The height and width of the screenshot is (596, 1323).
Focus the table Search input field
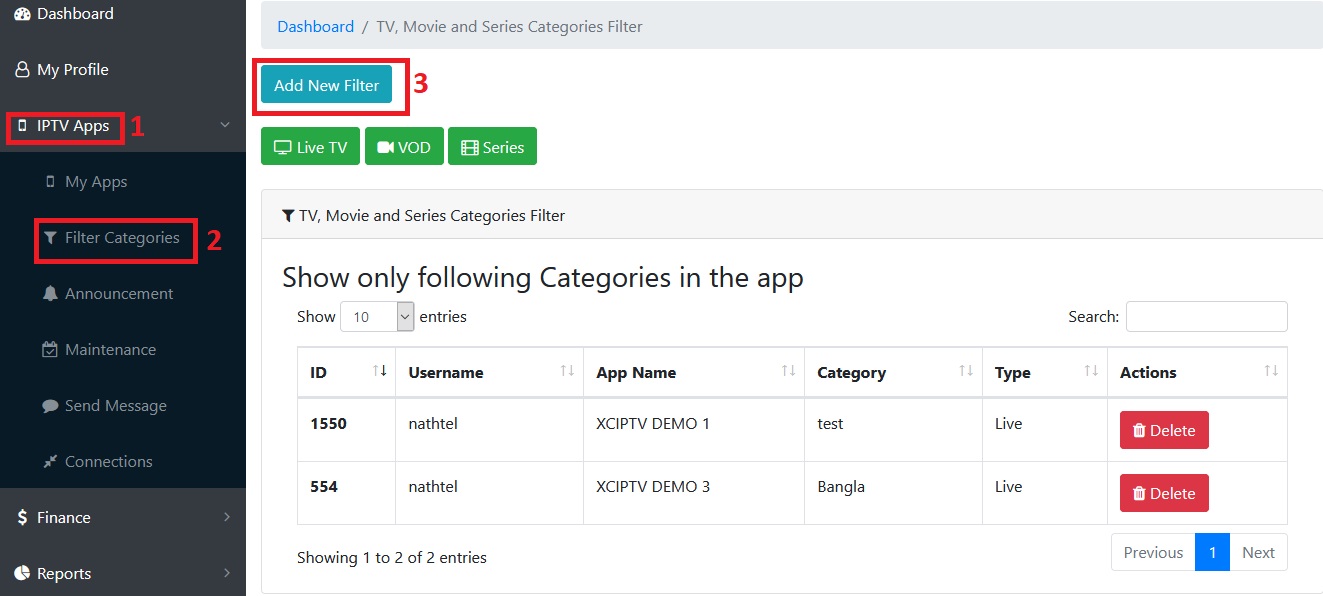[1206, 317]
